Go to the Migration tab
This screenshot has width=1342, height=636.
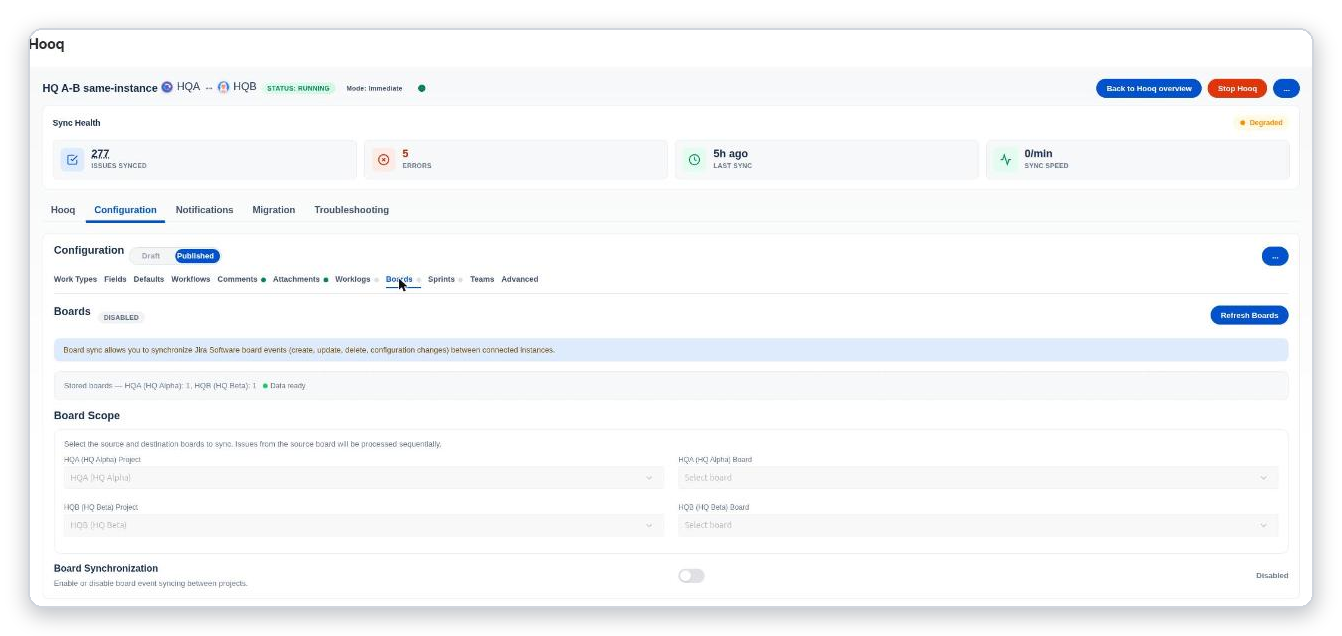[x=274, y=210]
